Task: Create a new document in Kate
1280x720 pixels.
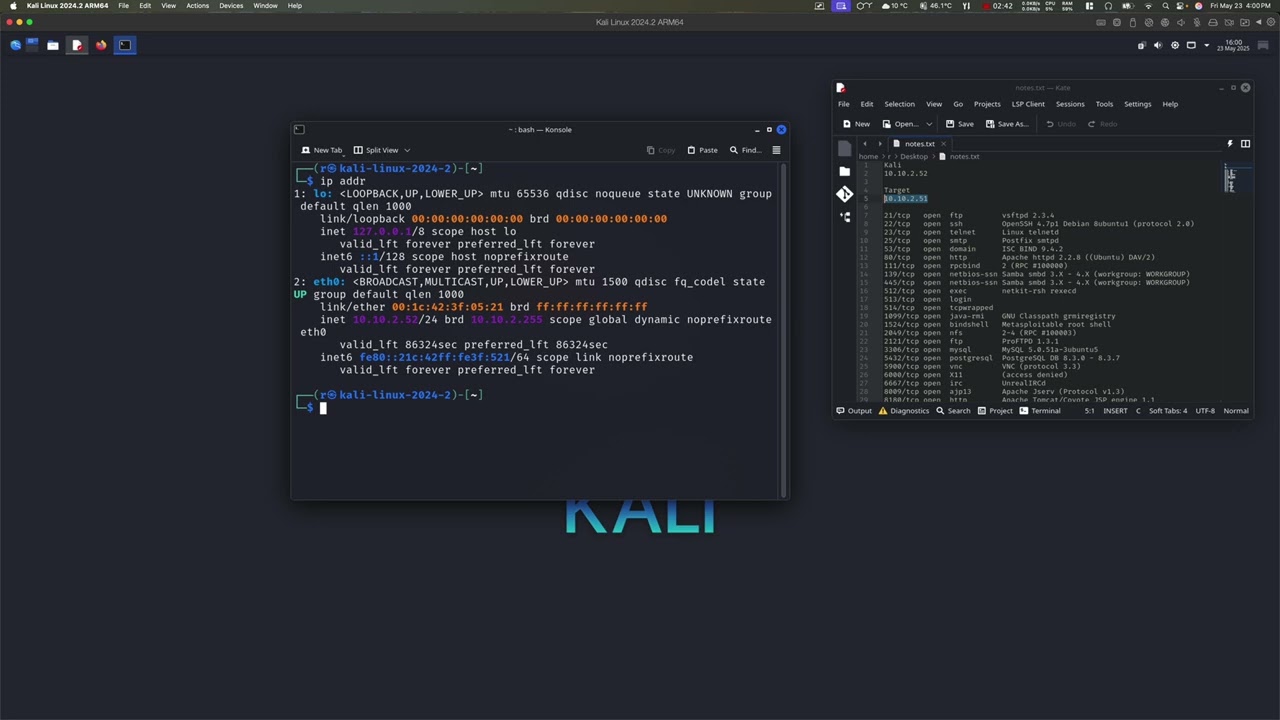Action: coord(856,124)
